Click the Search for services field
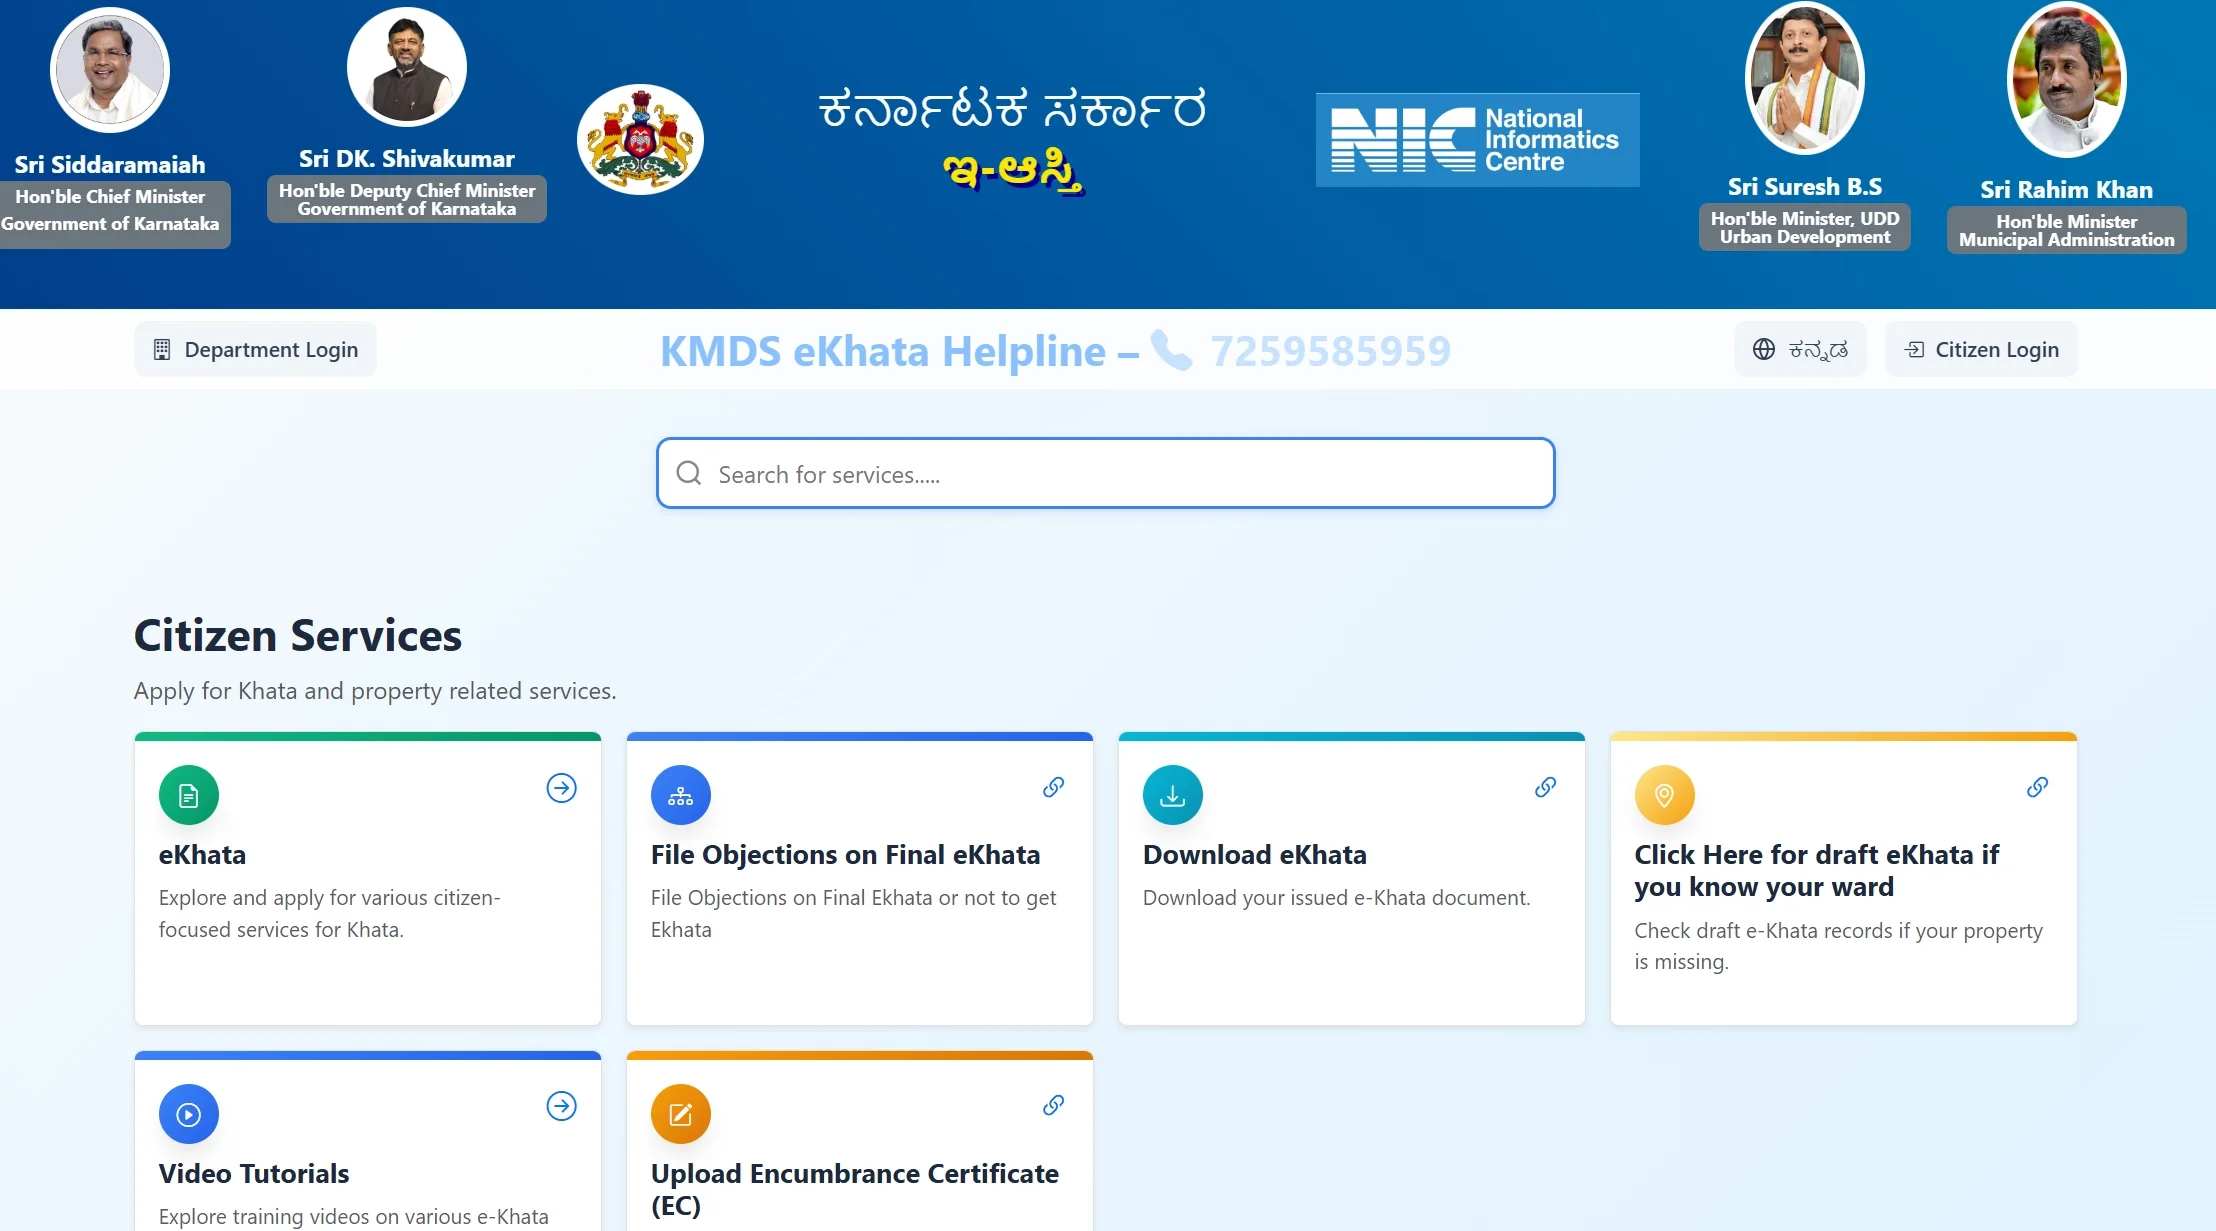2216x1231 pixels. click(x=1105, y=473)
